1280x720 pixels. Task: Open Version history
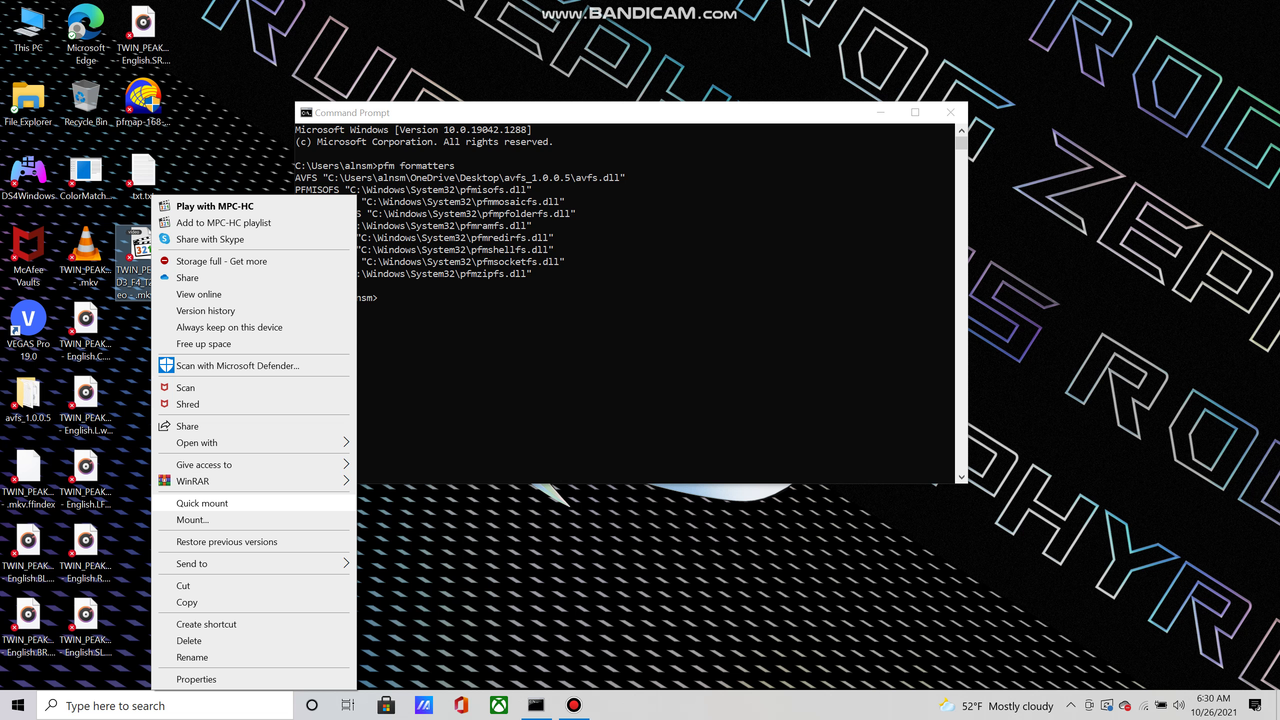(254, 311)
